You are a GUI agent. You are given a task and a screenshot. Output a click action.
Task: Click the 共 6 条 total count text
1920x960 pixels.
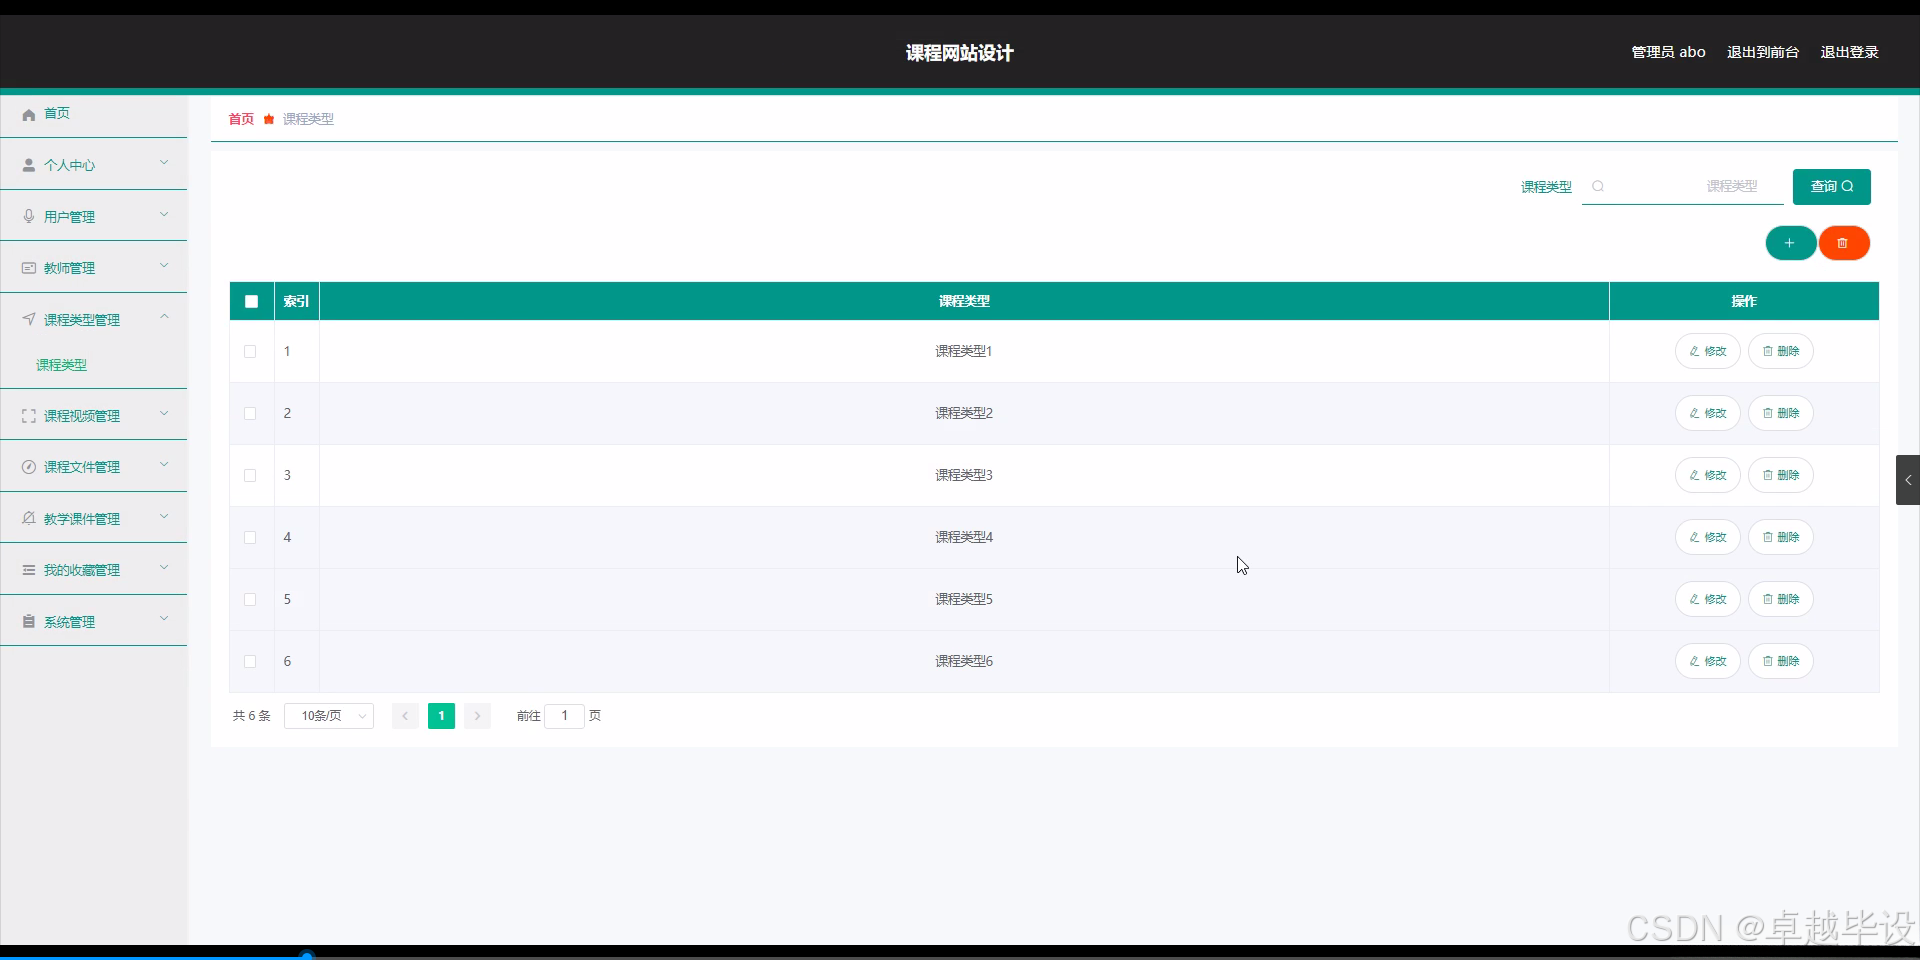tap(252, 716)
